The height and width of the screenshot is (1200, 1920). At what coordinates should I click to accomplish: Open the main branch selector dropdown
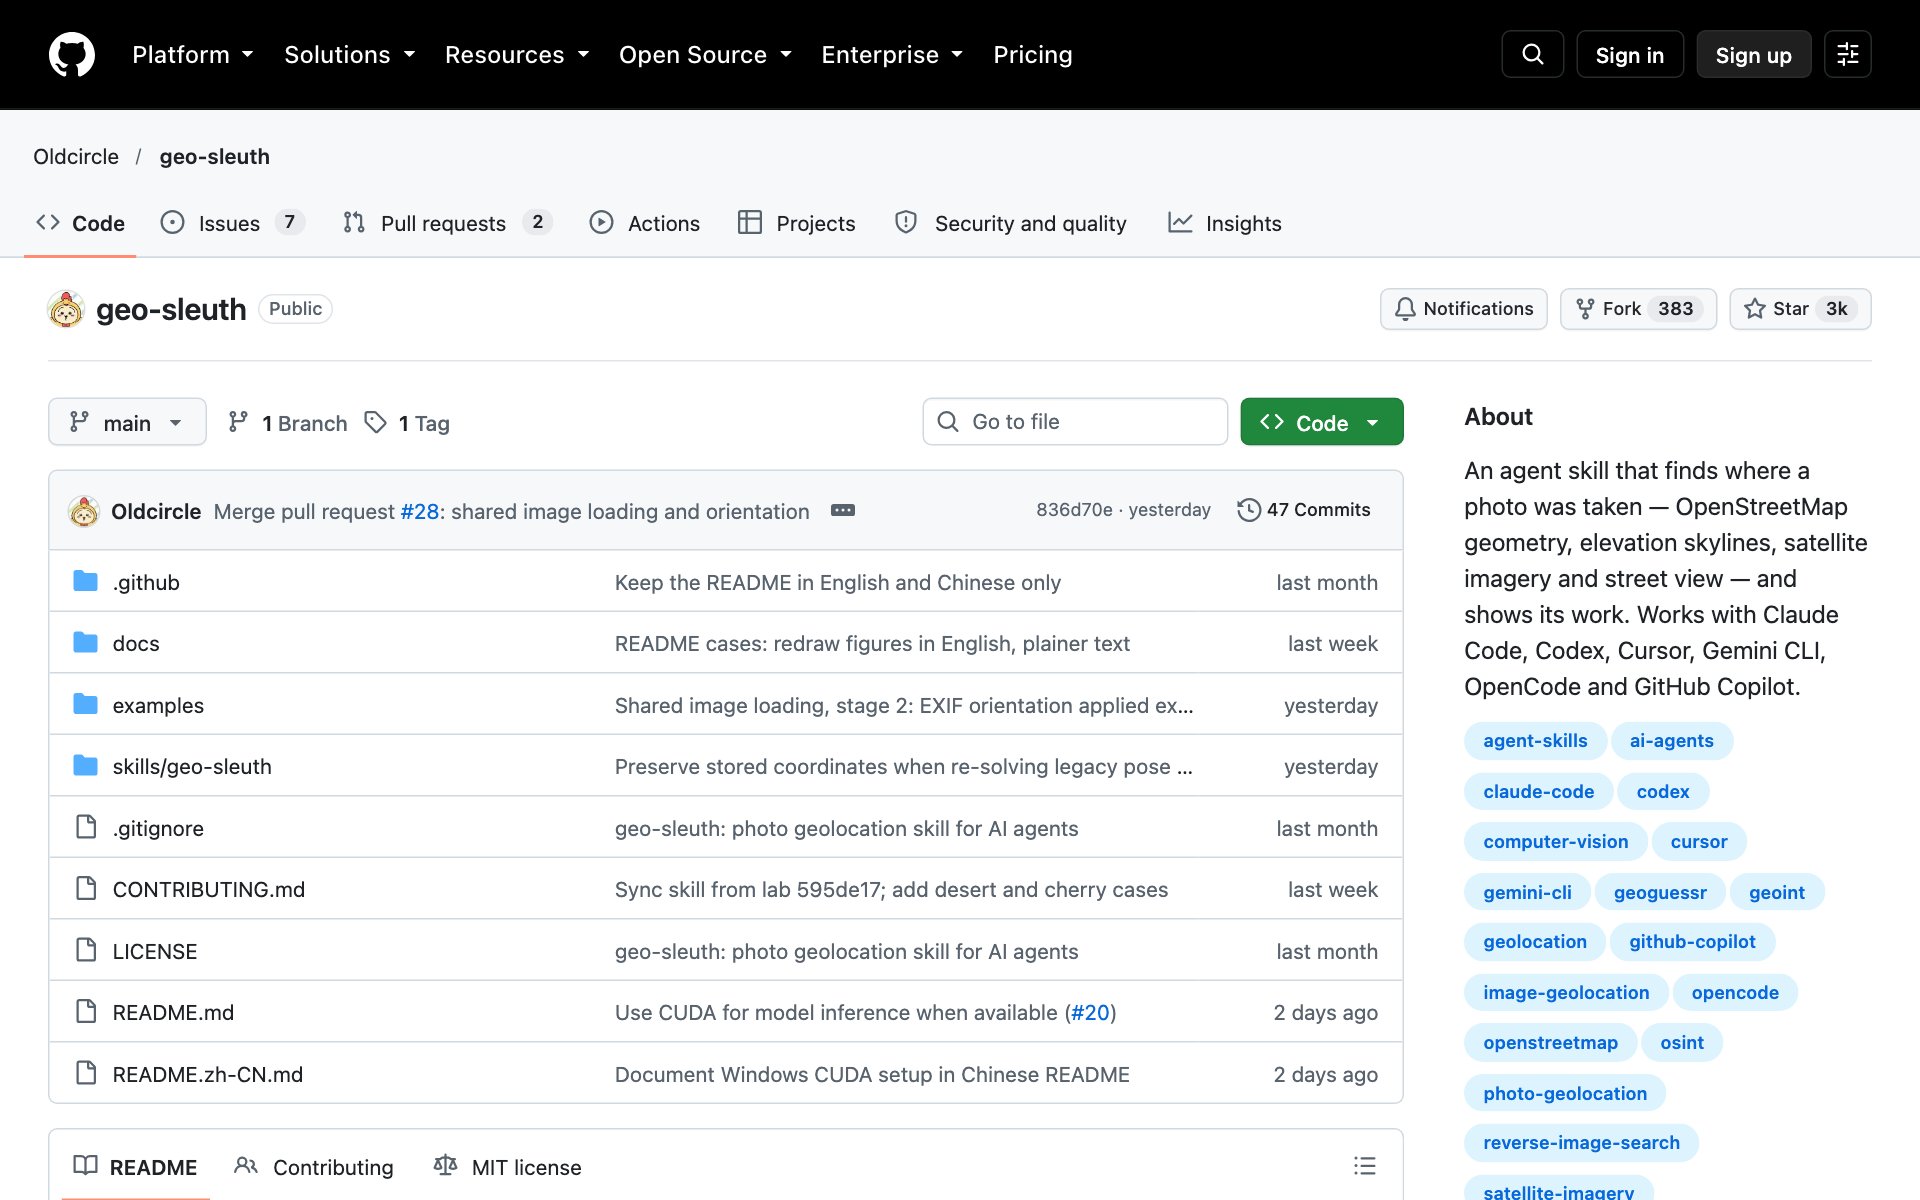[x=127, y=422]
